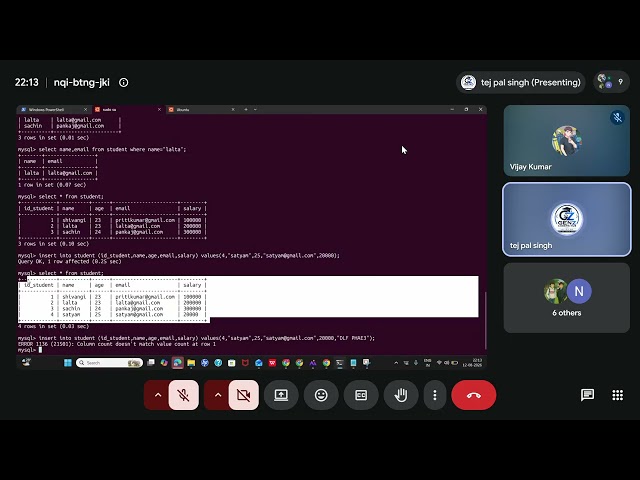Select tej pal singh's participant tile
Screen dimensions: 640x480
(567, 219)
